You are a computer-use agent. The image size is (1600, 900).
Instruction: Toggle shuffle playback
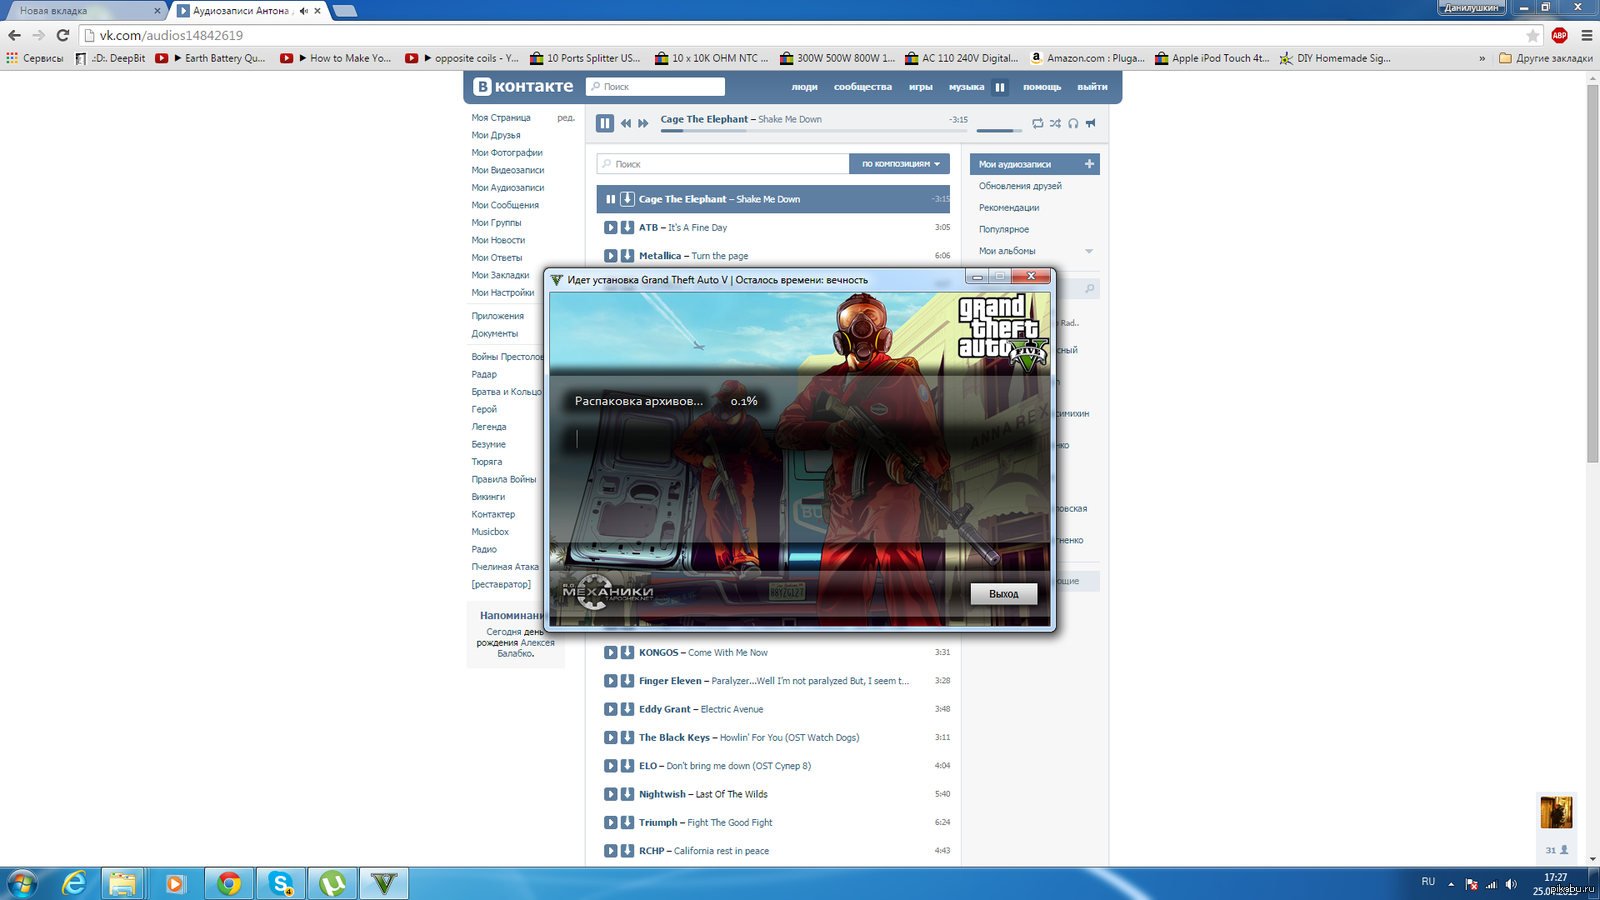pyautogui.click(x=1055, y=123)
